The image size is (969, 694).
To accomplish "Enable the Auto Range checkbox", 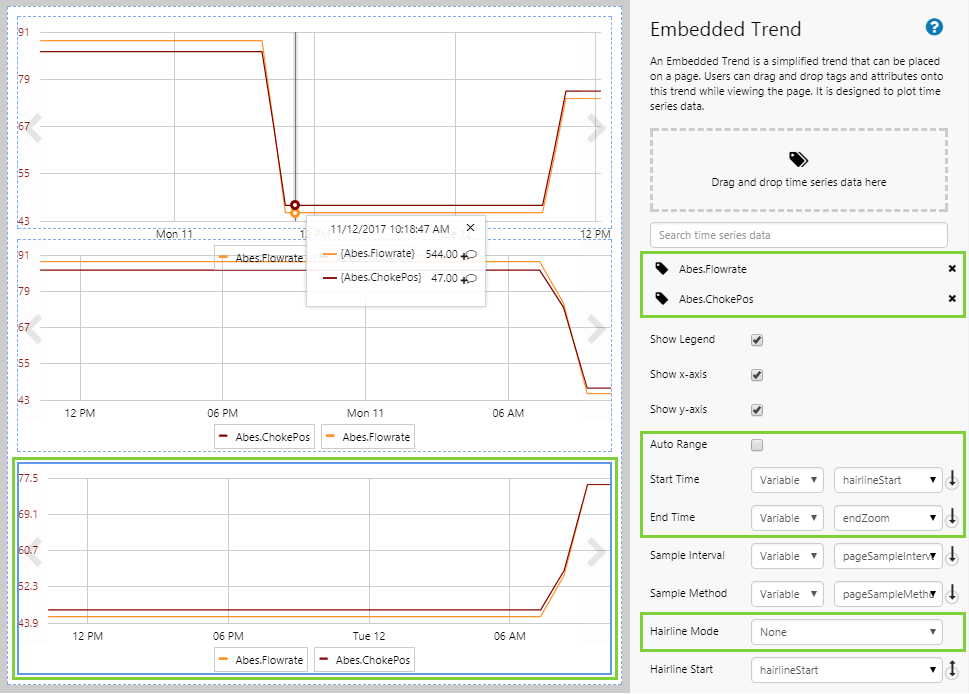I will coord(757,445).
